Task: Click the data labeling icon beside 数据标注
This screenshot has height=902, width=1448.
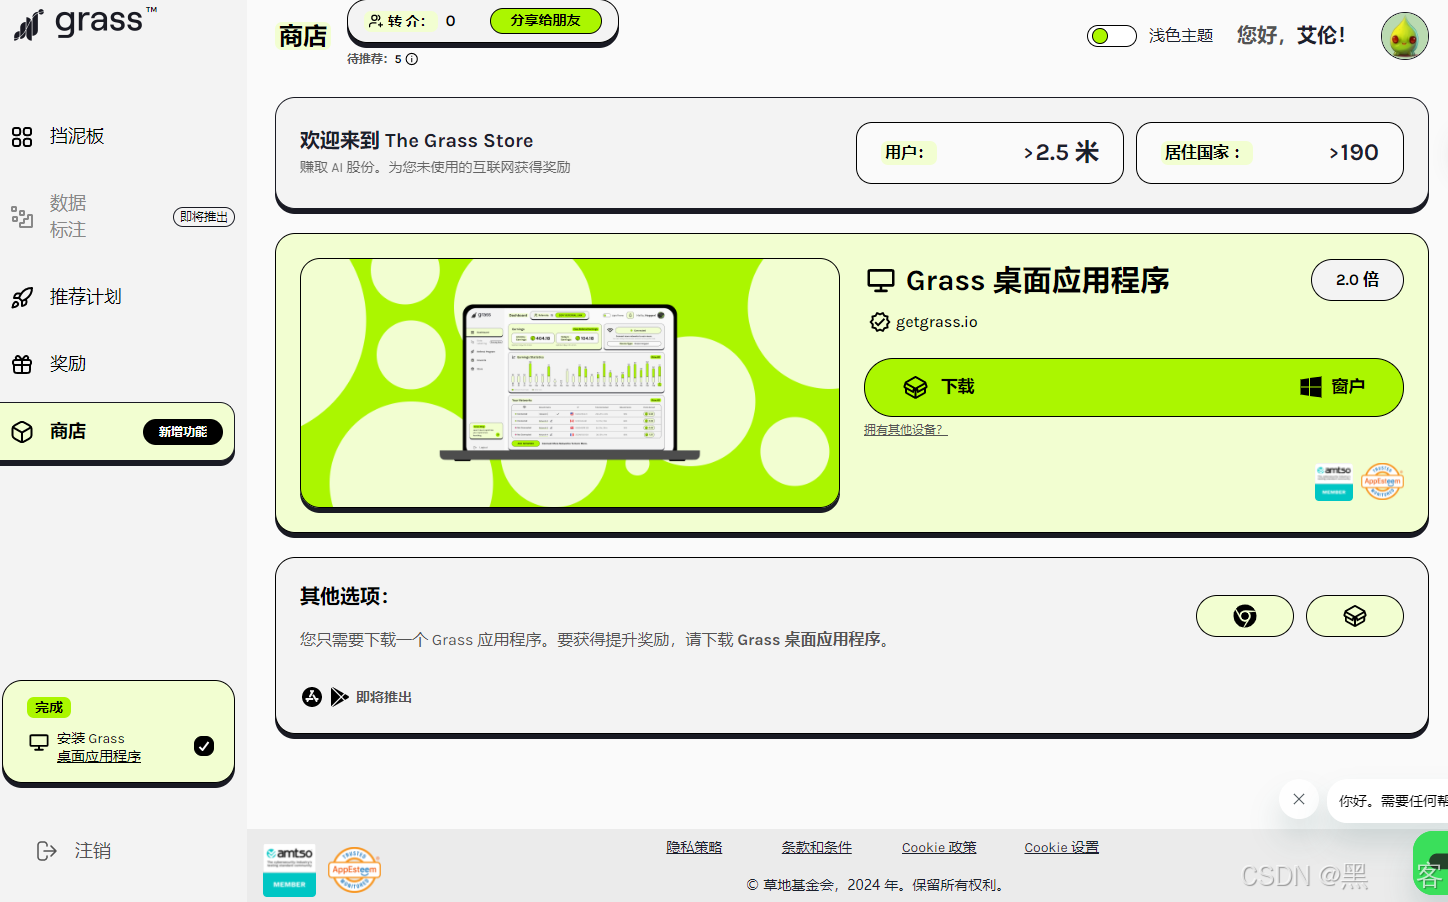Action: [x=22, y=216]
